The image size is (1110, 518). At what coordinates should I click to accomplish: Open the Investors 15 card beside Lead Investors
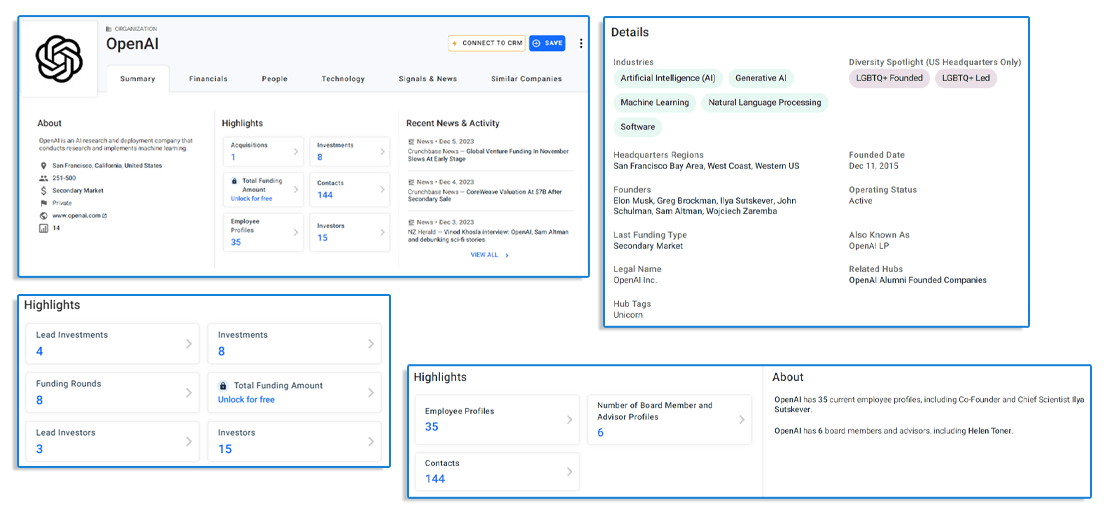294,442
